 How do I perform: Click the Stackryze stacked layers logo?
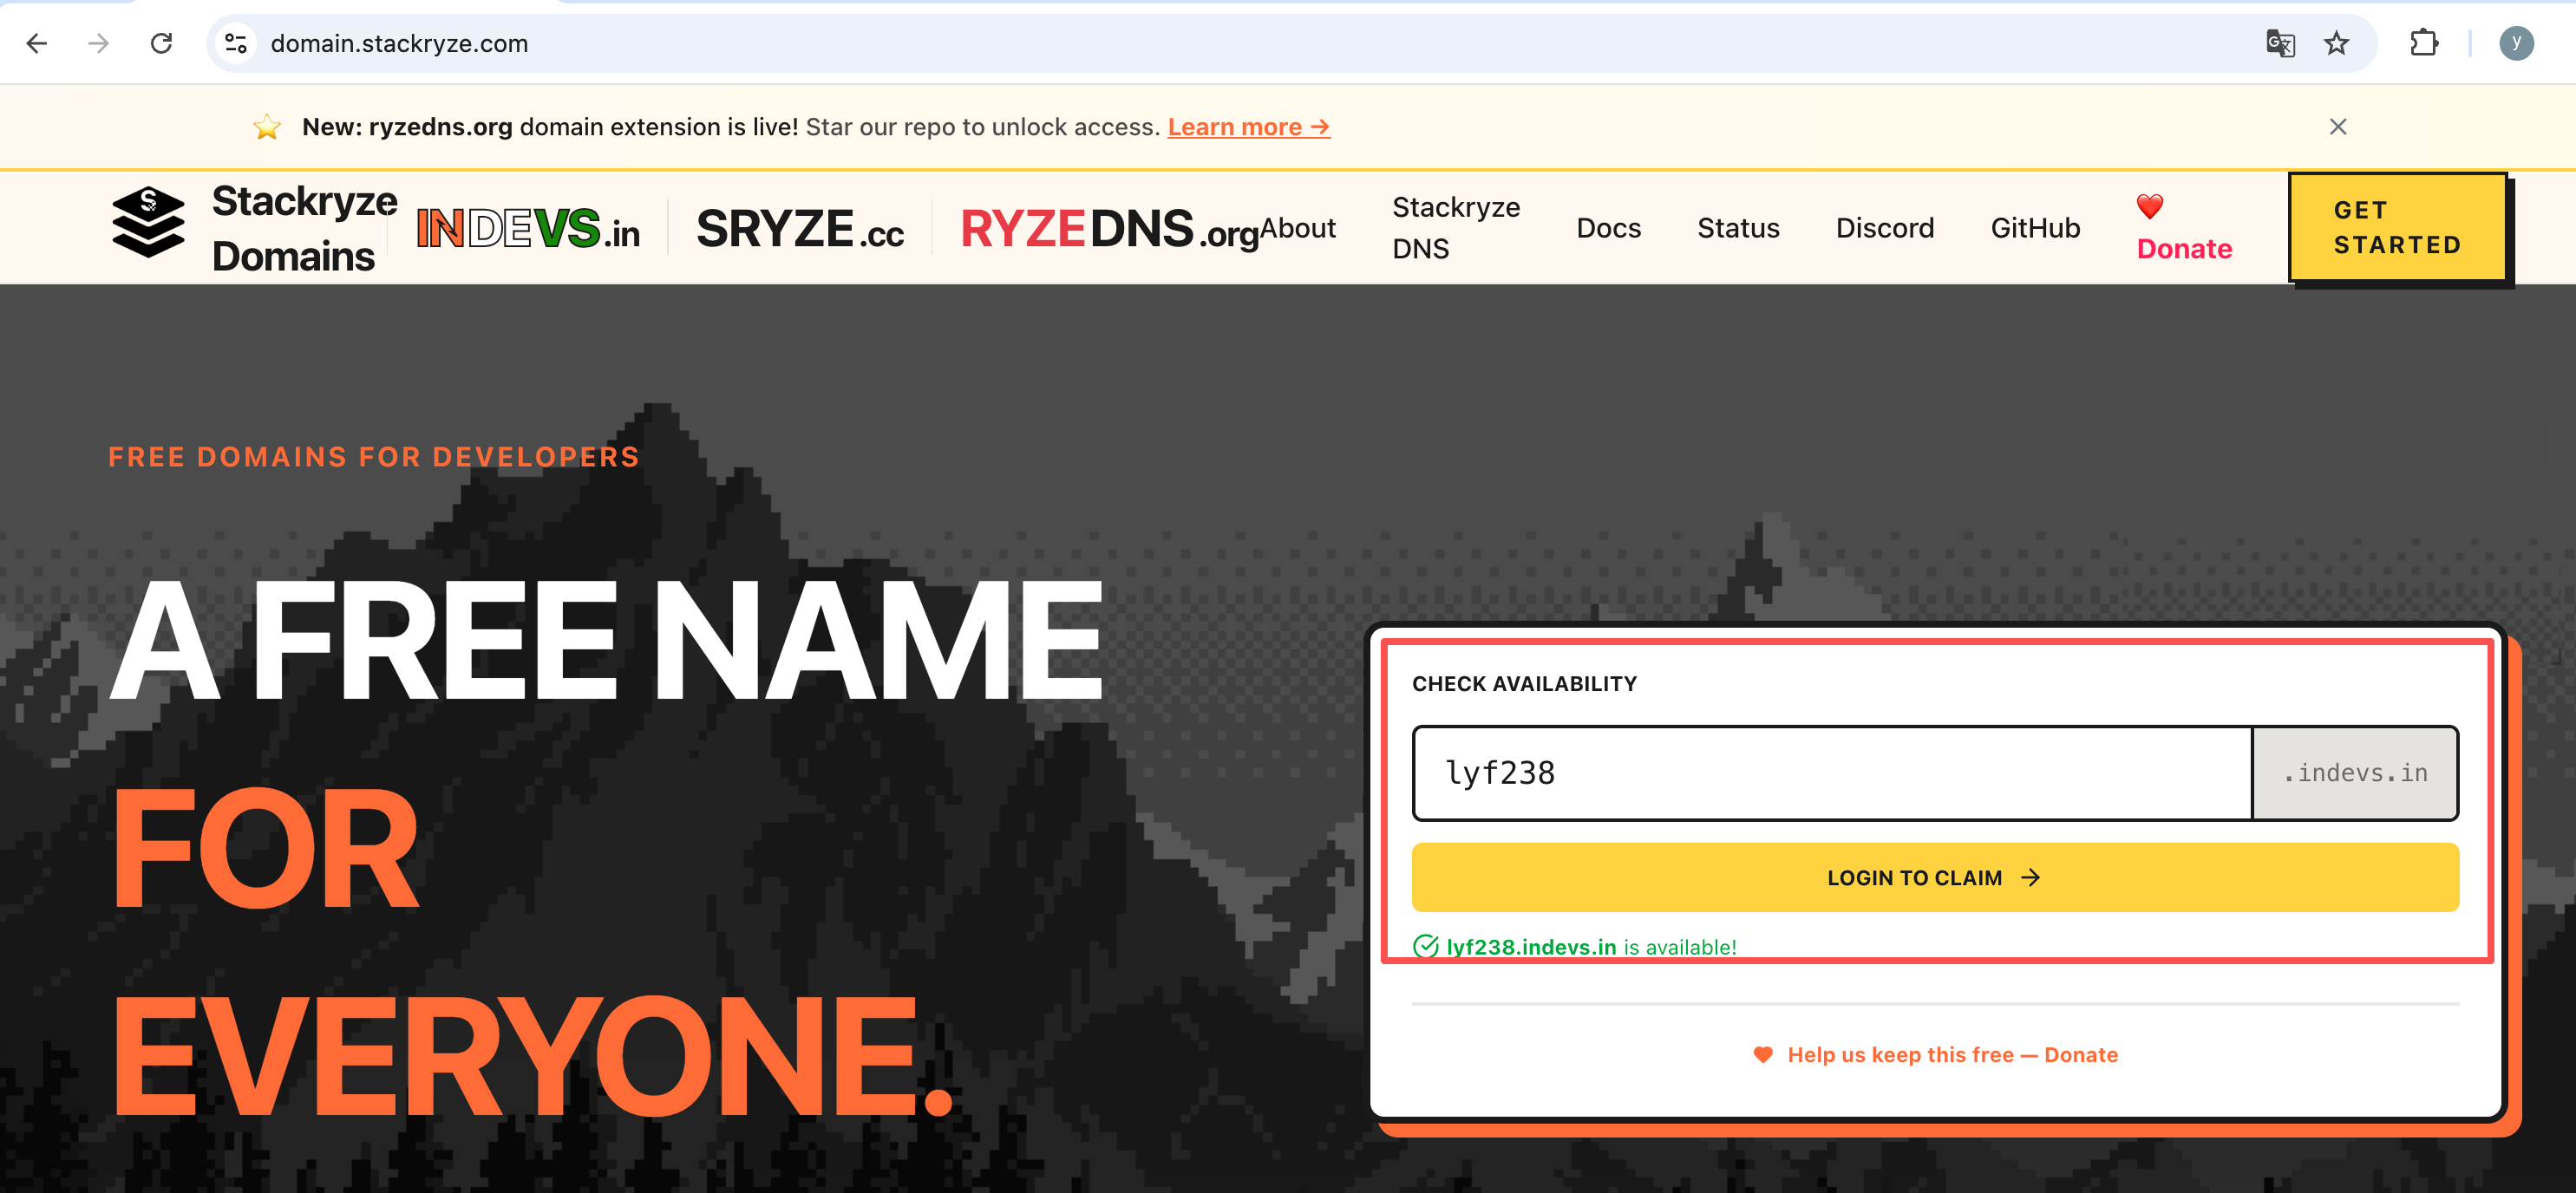[x=148, y=222]
